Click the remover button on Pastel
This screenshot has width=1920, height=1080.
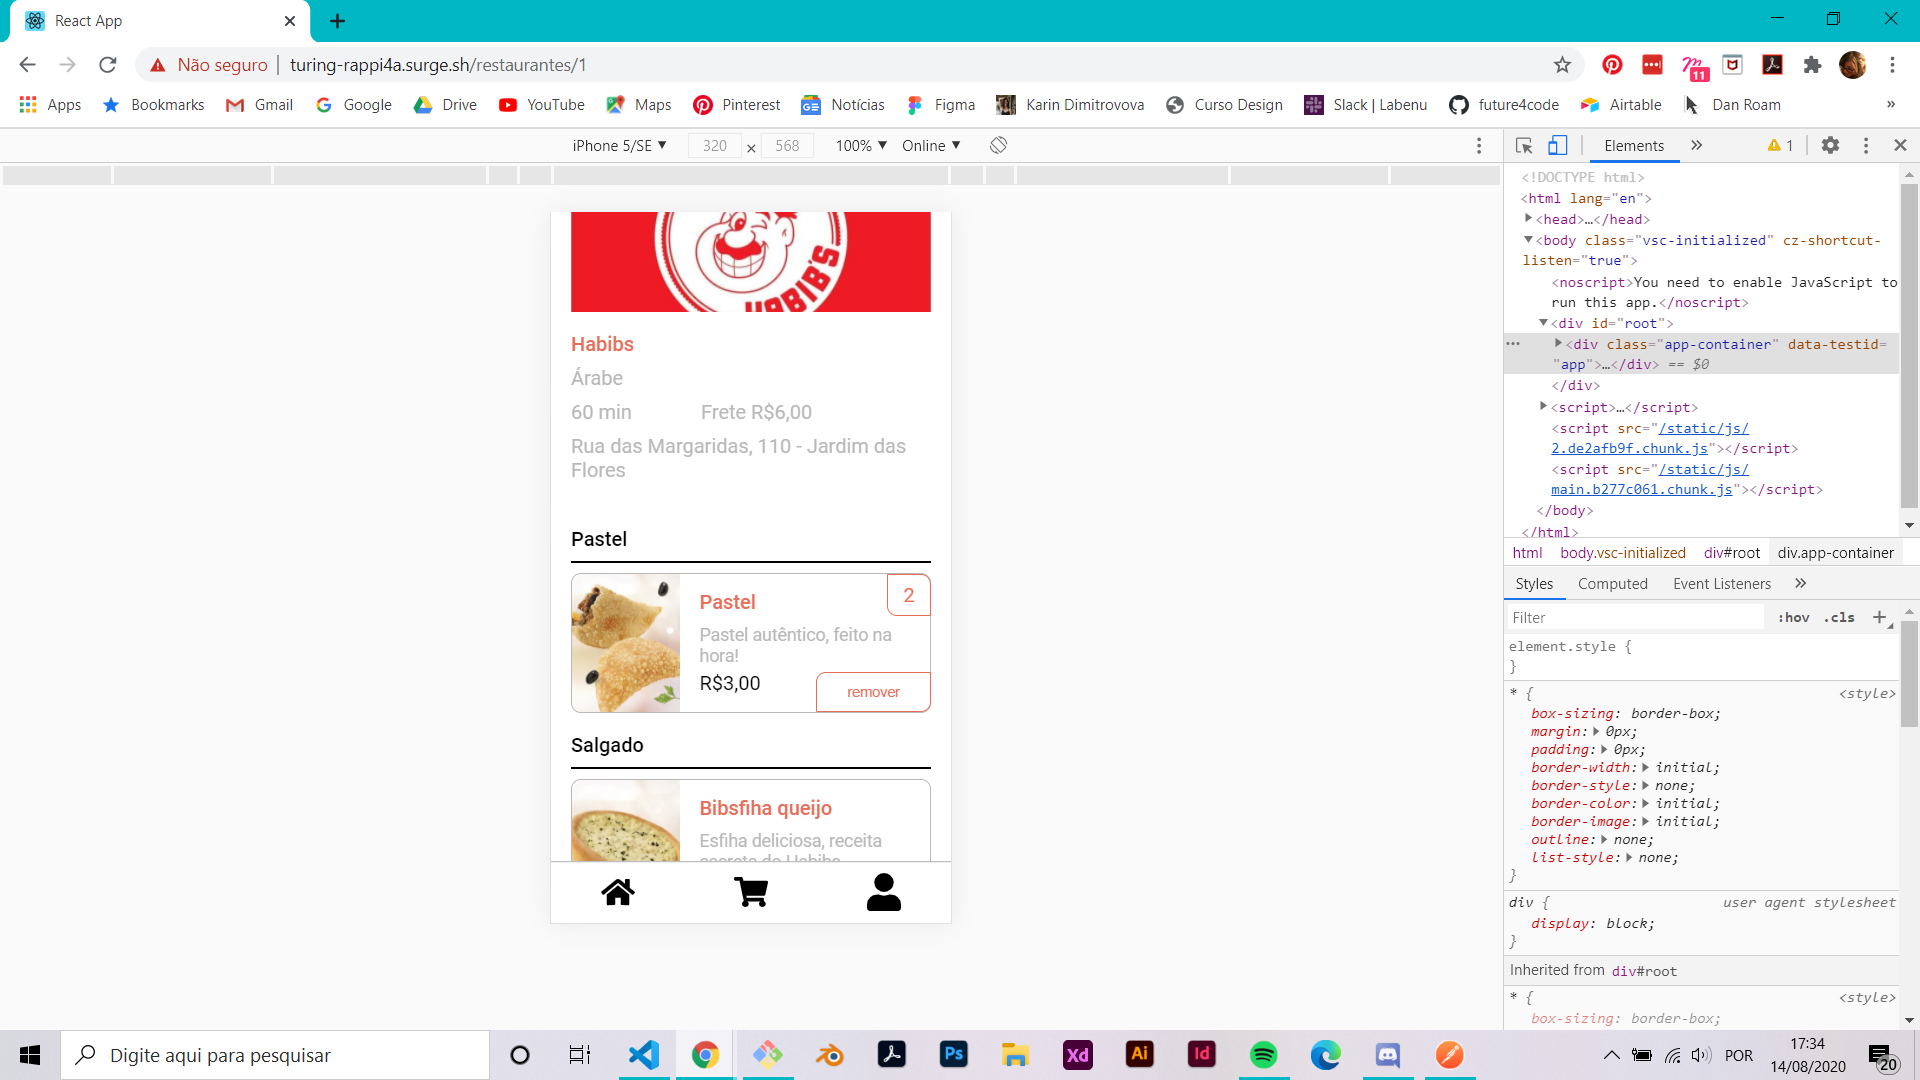[x=873, y=692]
